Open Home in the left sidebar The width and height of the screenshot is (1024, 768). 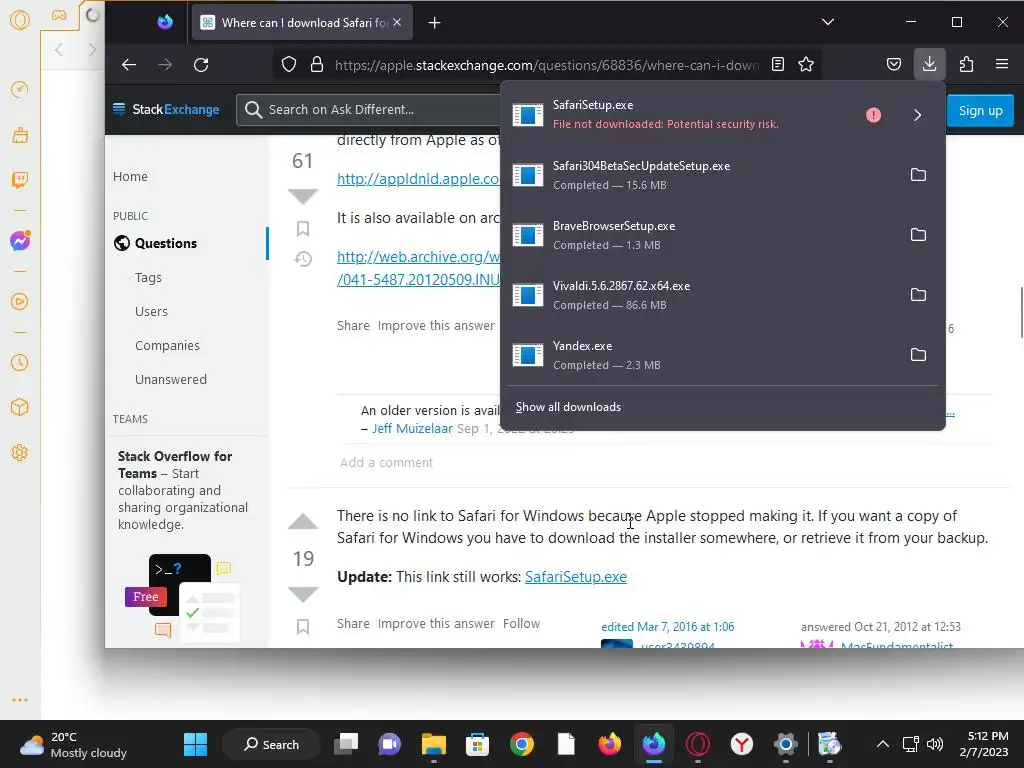(x=130, y=176)
